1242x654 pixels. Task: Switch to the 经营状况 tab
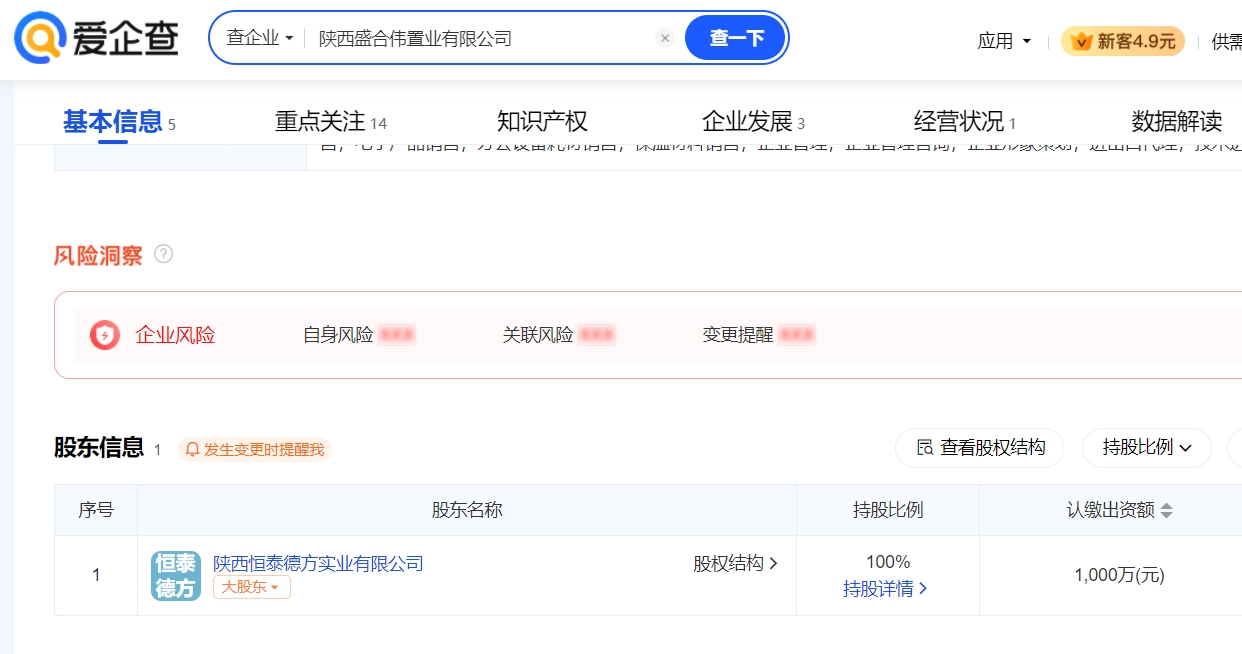tap(965, 122)
